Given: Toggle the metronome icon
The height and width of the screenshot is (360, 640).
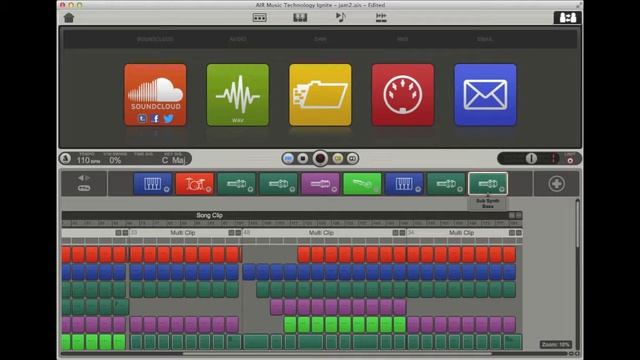Looking at the screenshot, I should [66, 158].
